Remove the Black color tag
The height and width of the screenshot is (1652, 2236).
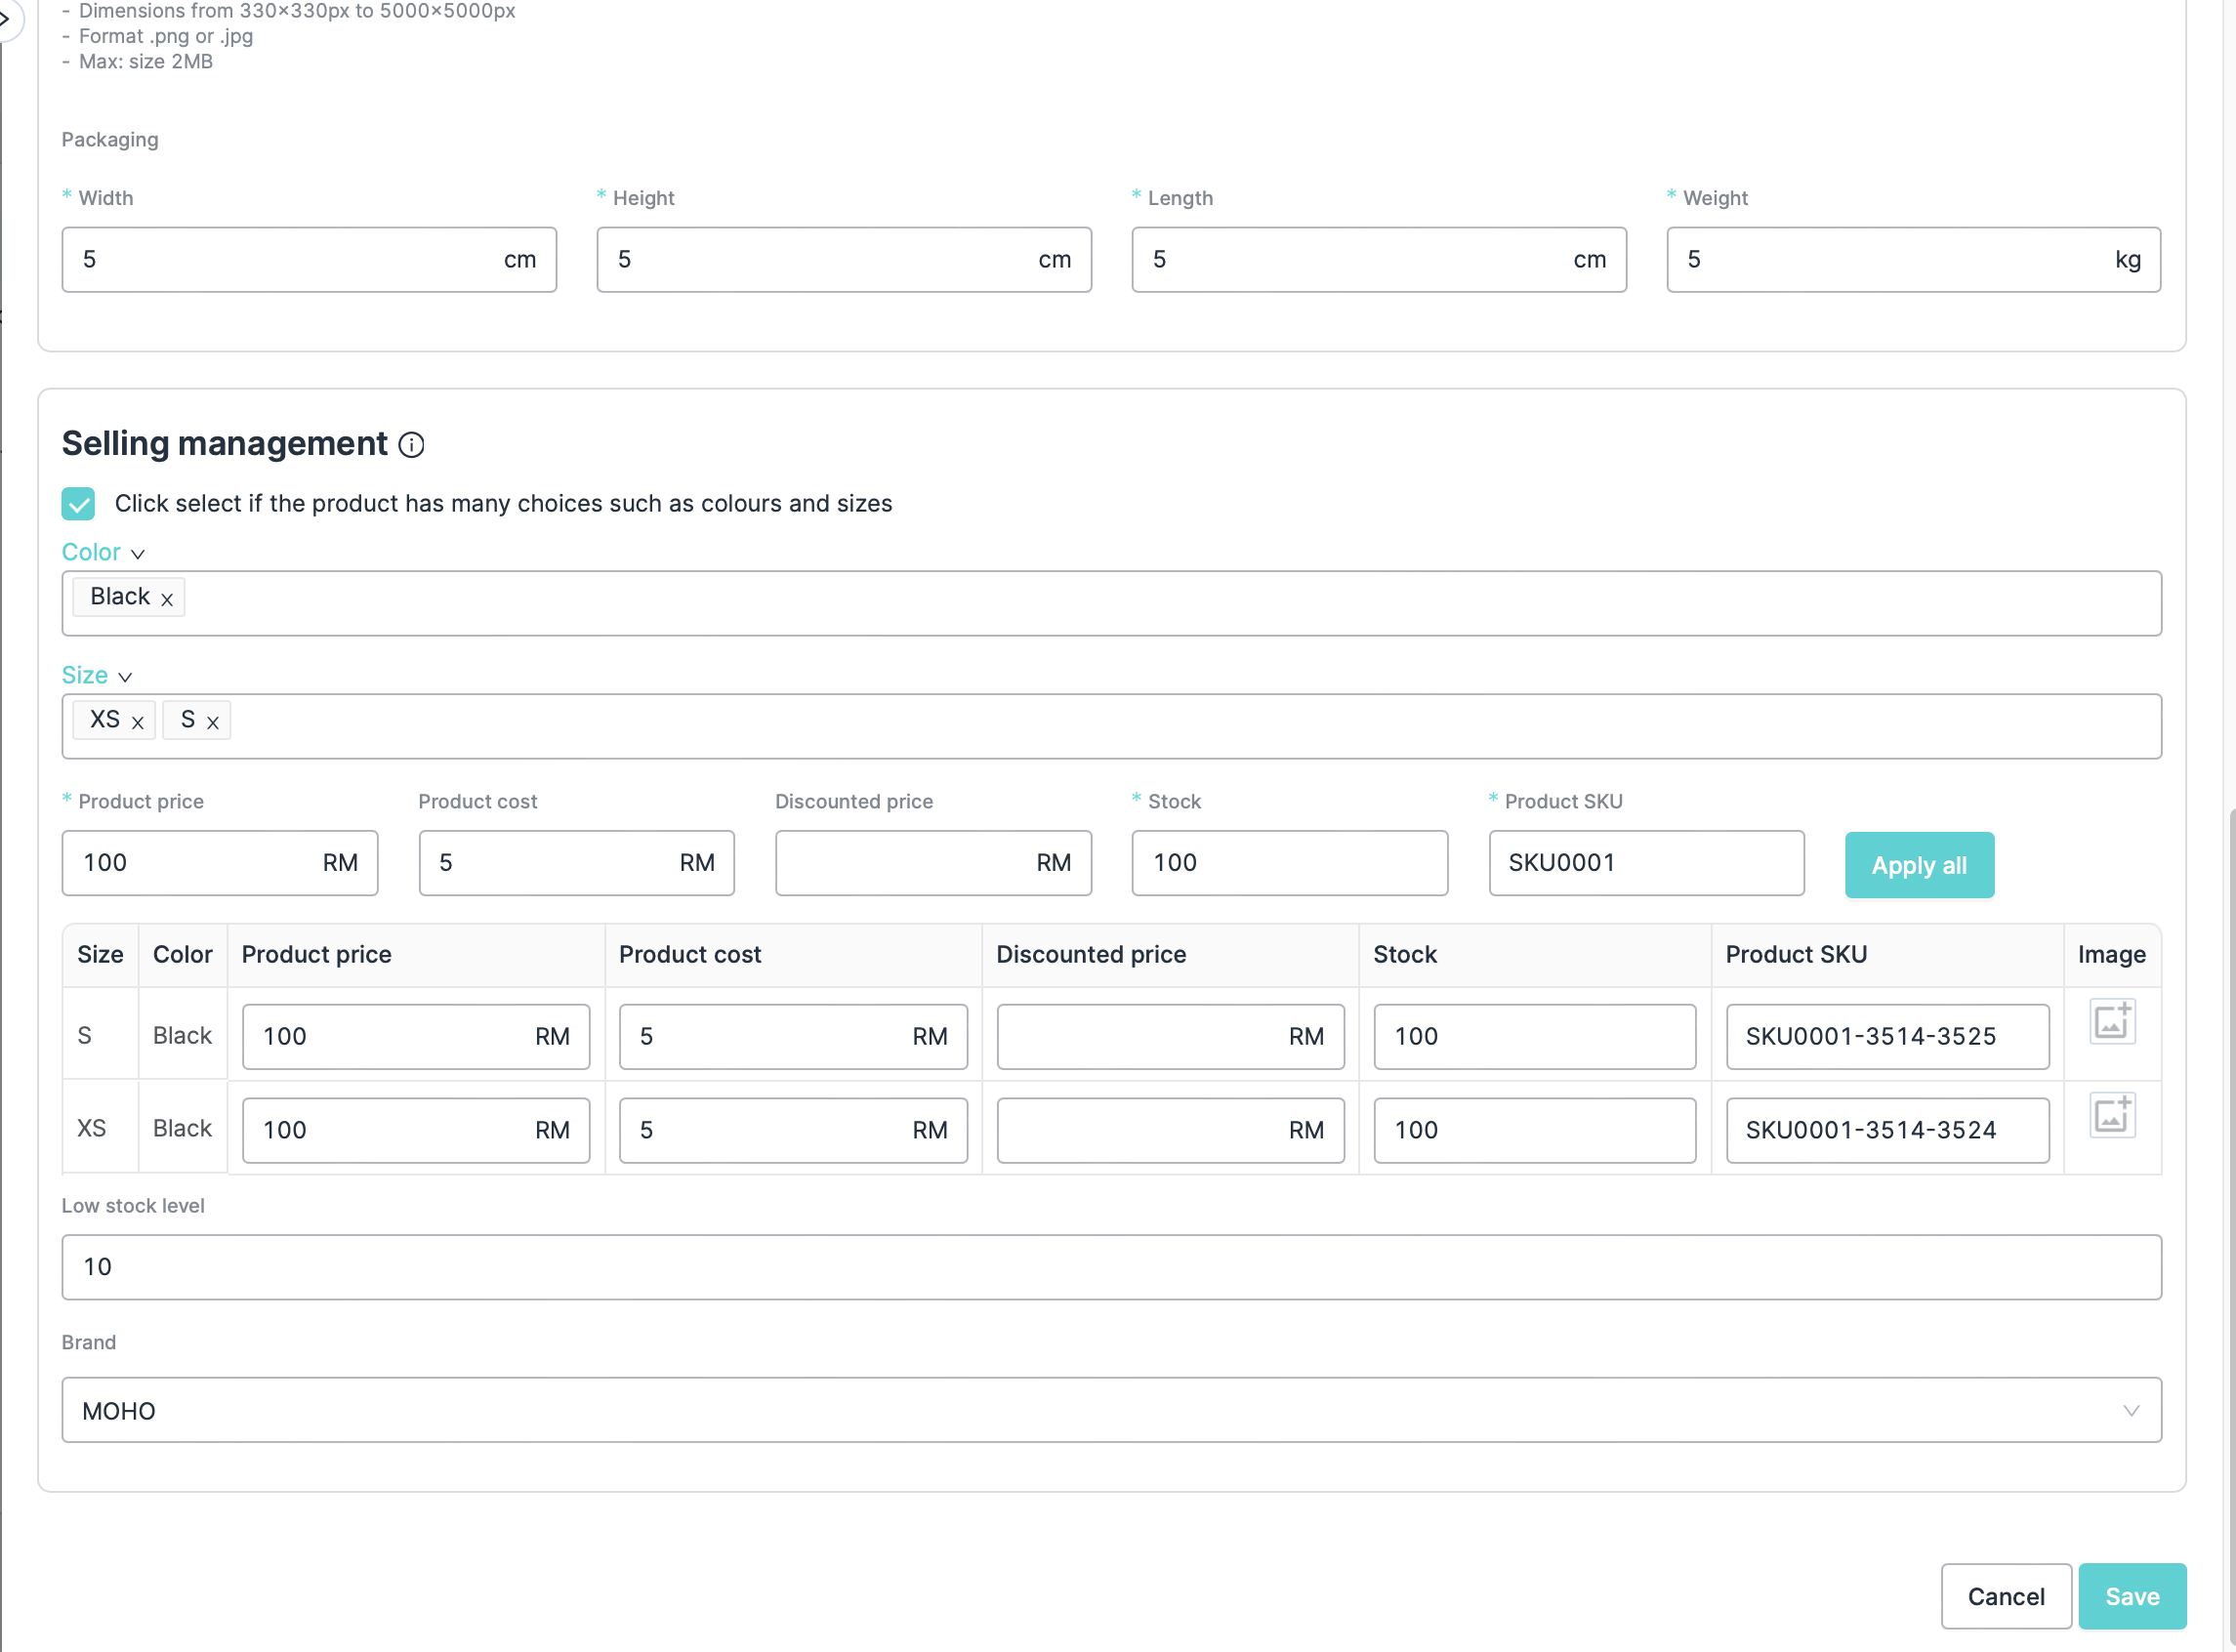[x=167, y=599]
